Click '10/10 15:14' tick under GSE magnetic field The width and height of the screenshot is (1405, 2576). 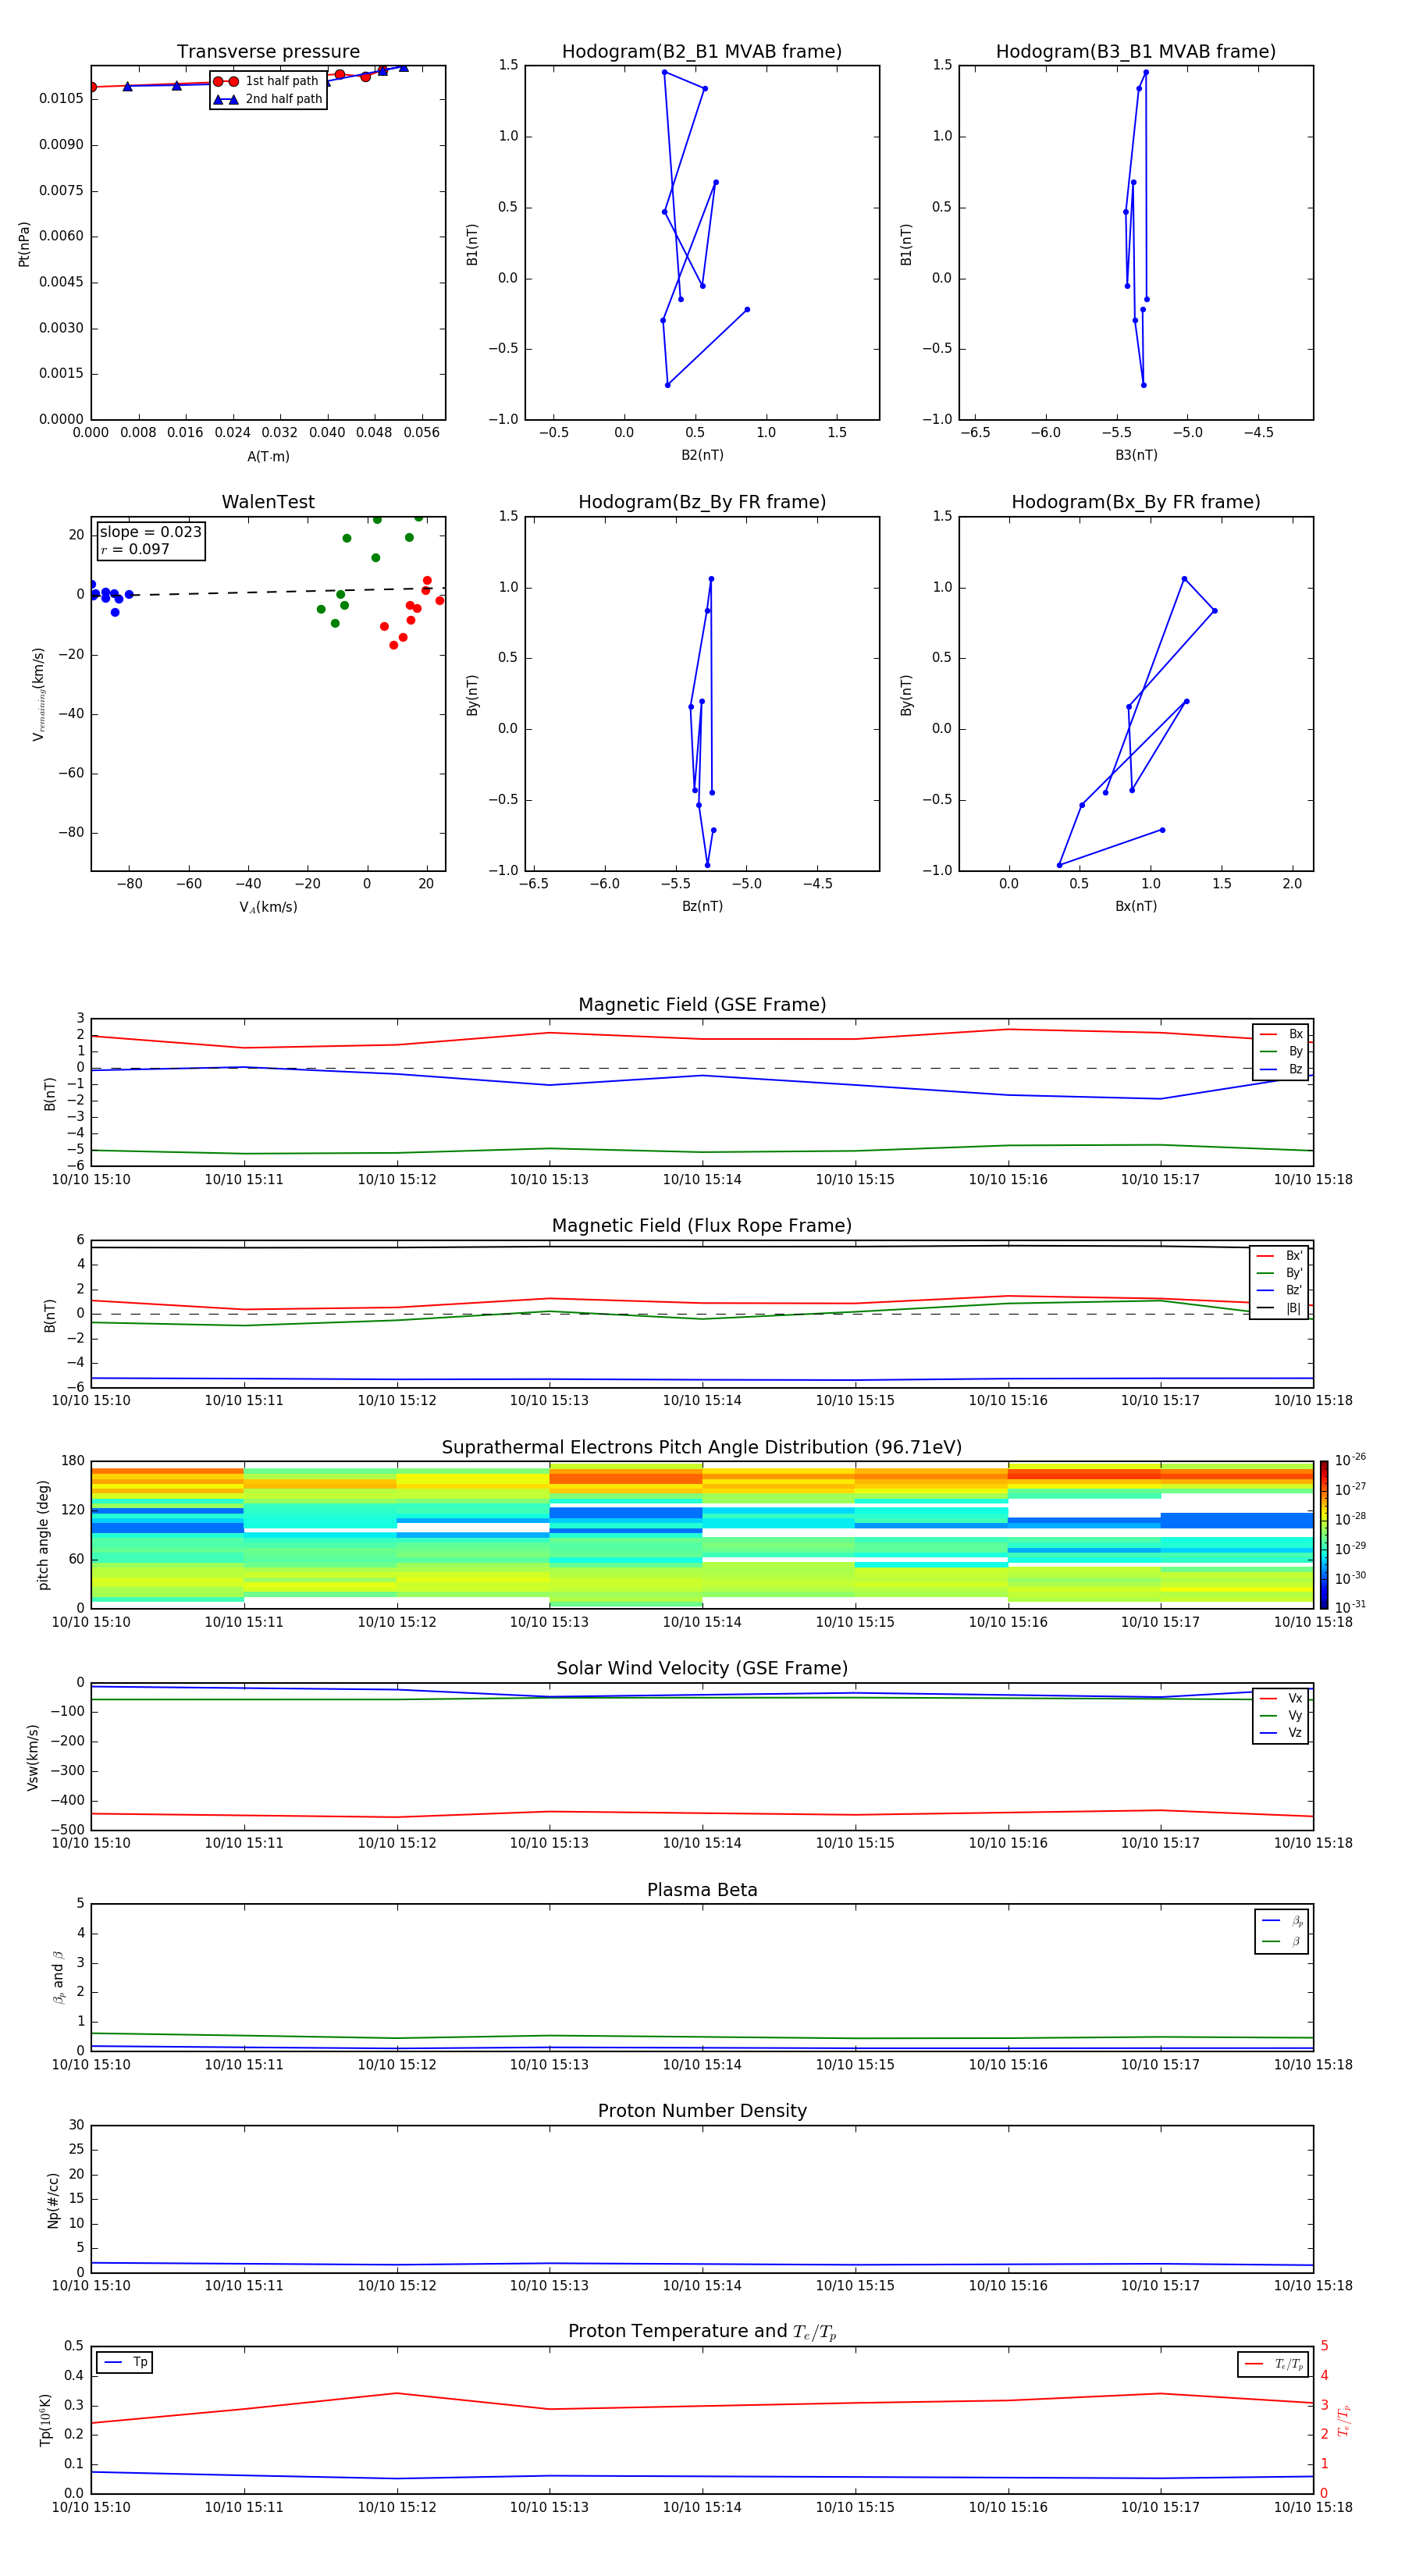coord(702,1180)
